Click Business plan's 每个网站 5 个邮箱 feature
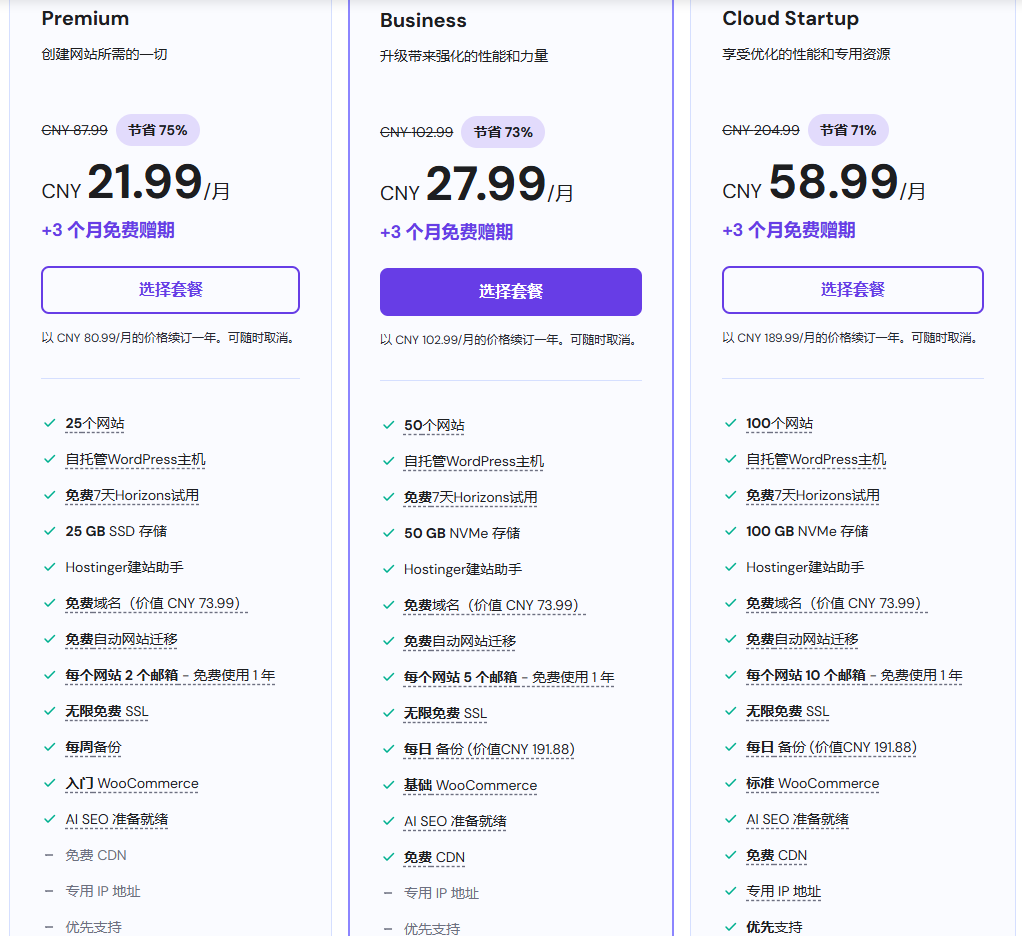 tap(508, 677)
